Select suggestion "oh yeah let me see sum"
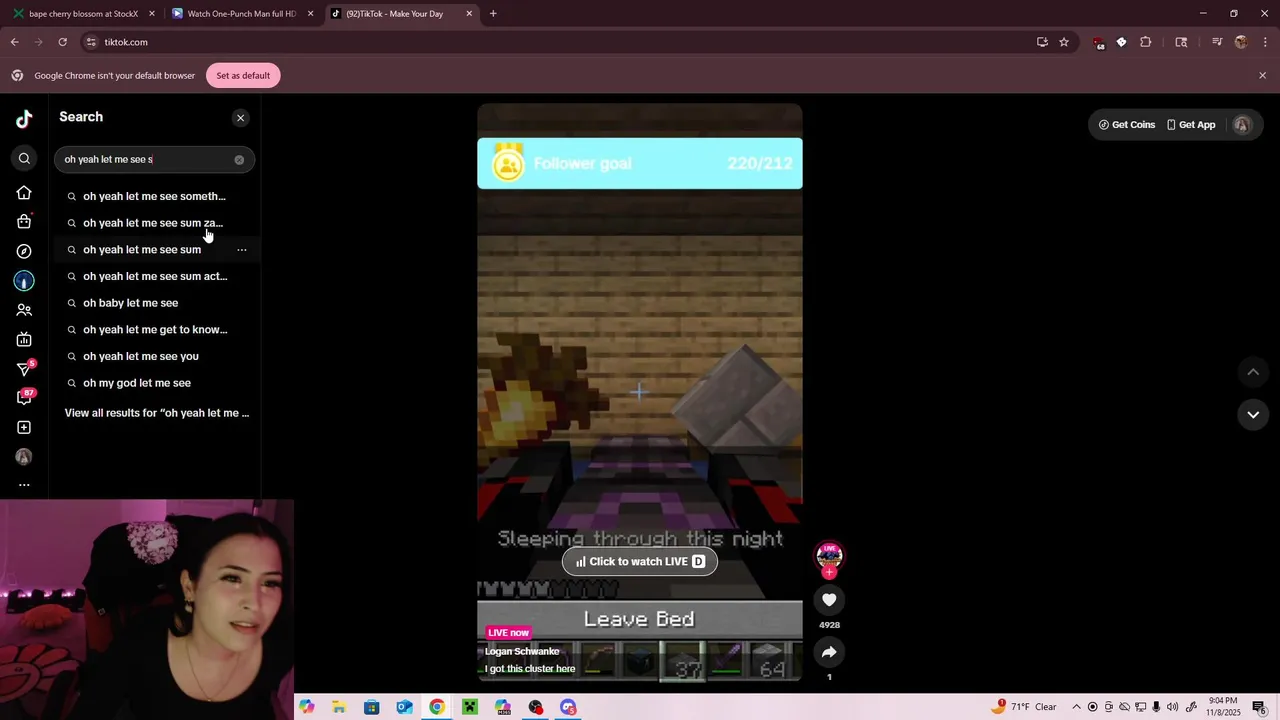This screenshot has width=1280, height=720. tap(142, 250)
